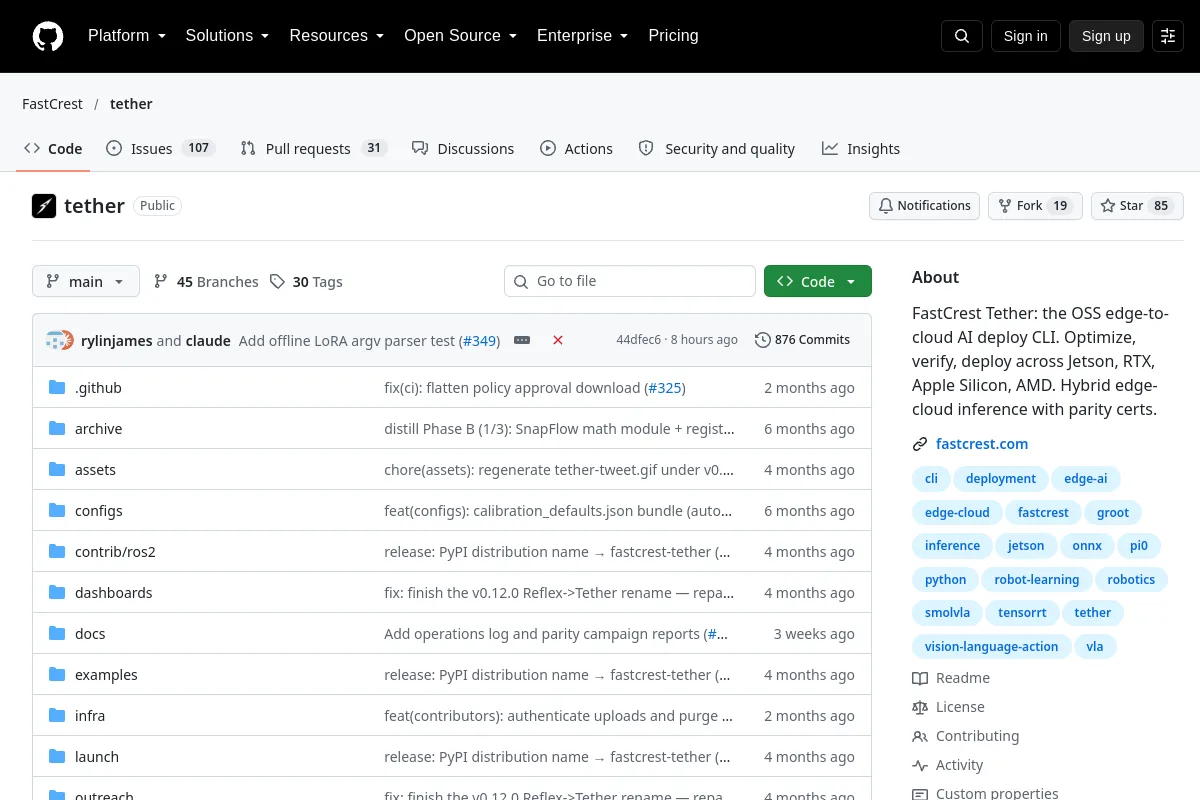Open the fastcrest.com website link

click(x=982, y=444)
